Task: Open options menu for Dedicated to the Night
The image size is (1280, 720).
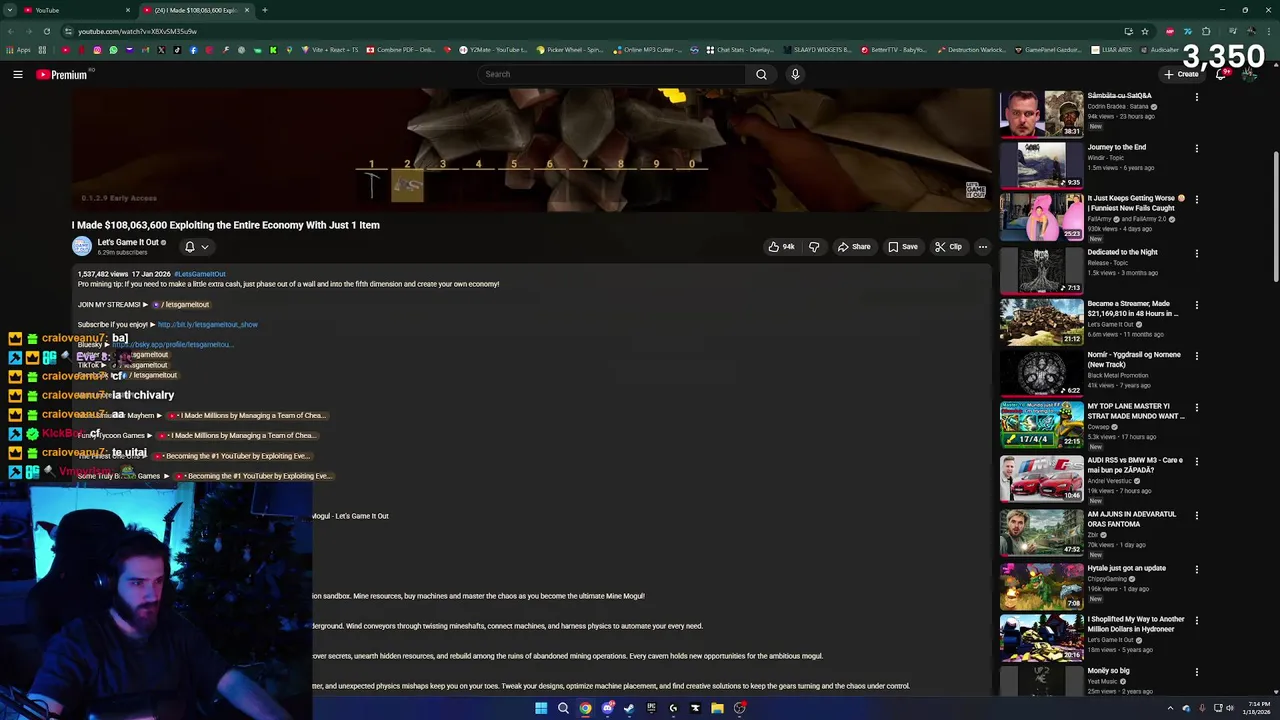Action: coord(1196,254)
